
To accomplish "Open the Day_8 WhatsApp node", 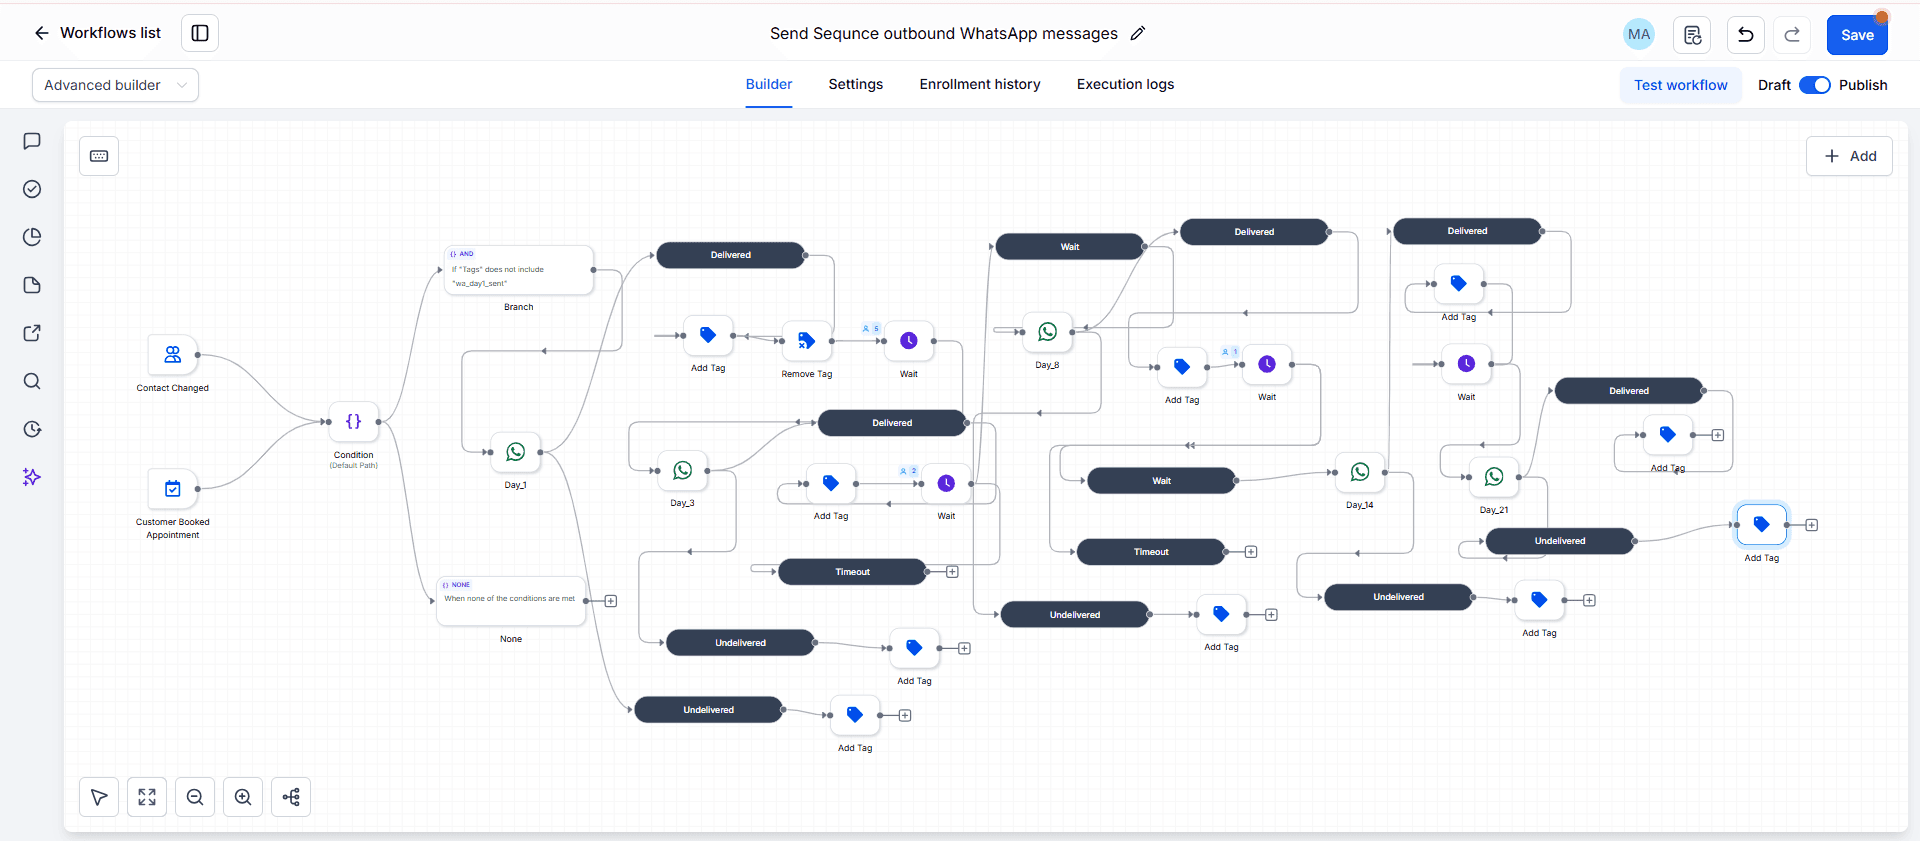I will point(1048,332).
